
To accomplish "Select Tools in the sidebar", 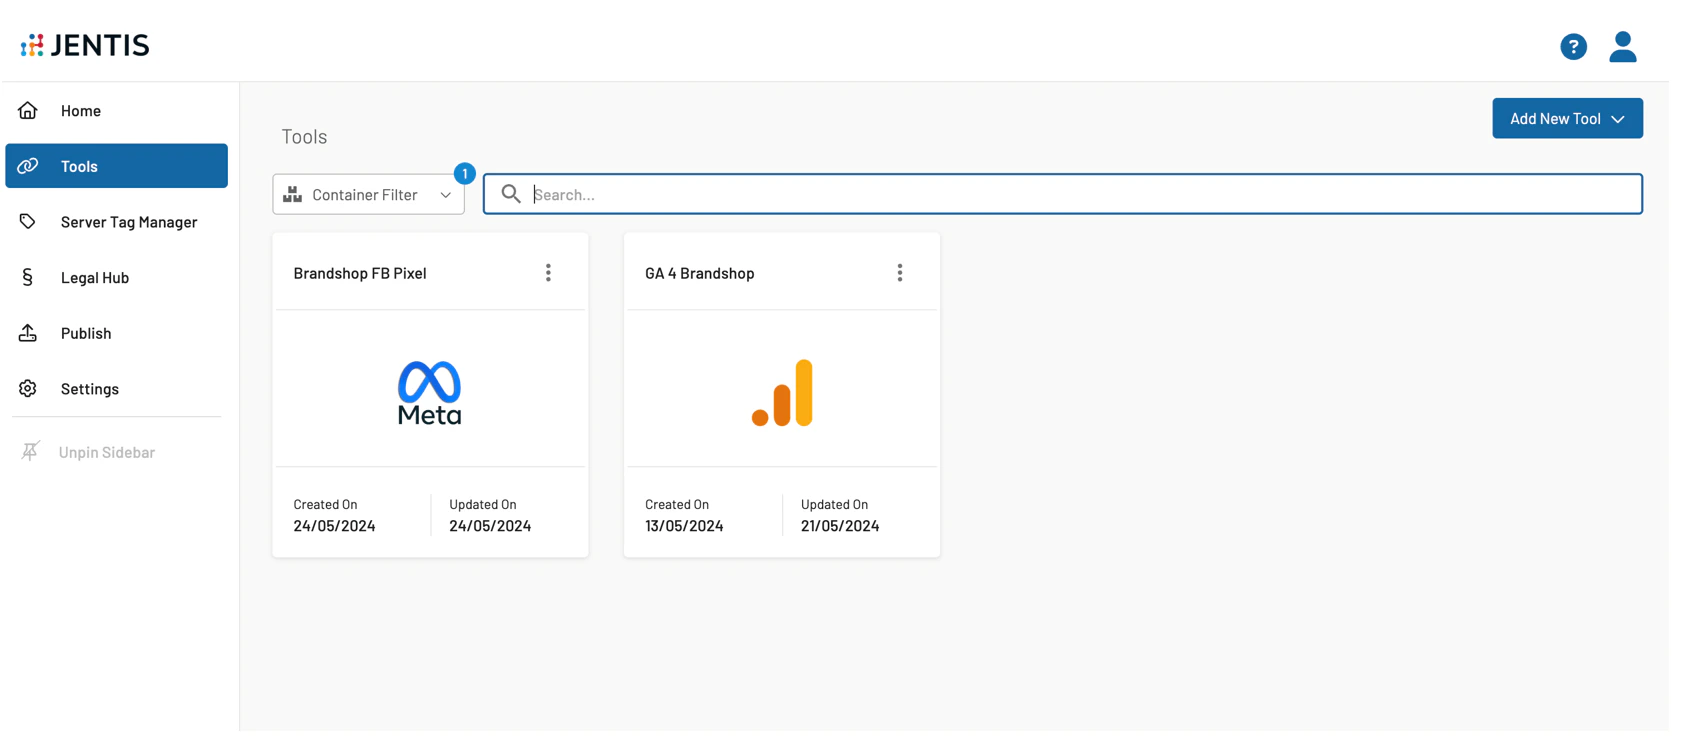I will (x=116, y=166).
